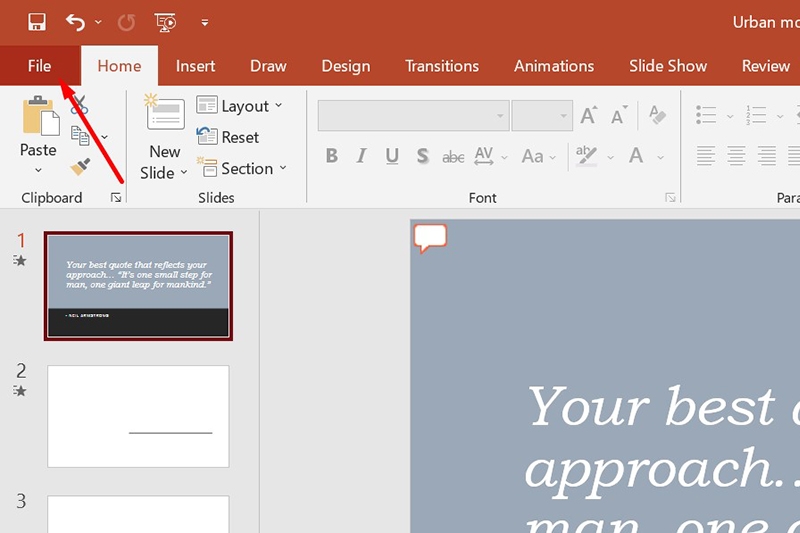Open the File tab
The width and height of the screenshot is (800, 533).
(39, 66)
